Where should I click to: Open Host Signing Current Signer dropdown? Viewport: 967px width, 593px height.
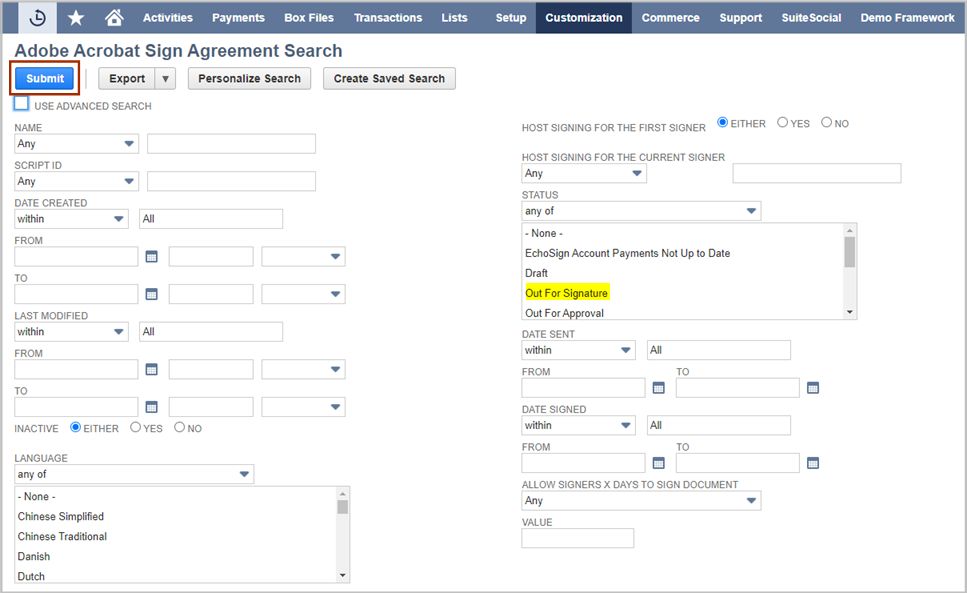click(x=584, y=173)
